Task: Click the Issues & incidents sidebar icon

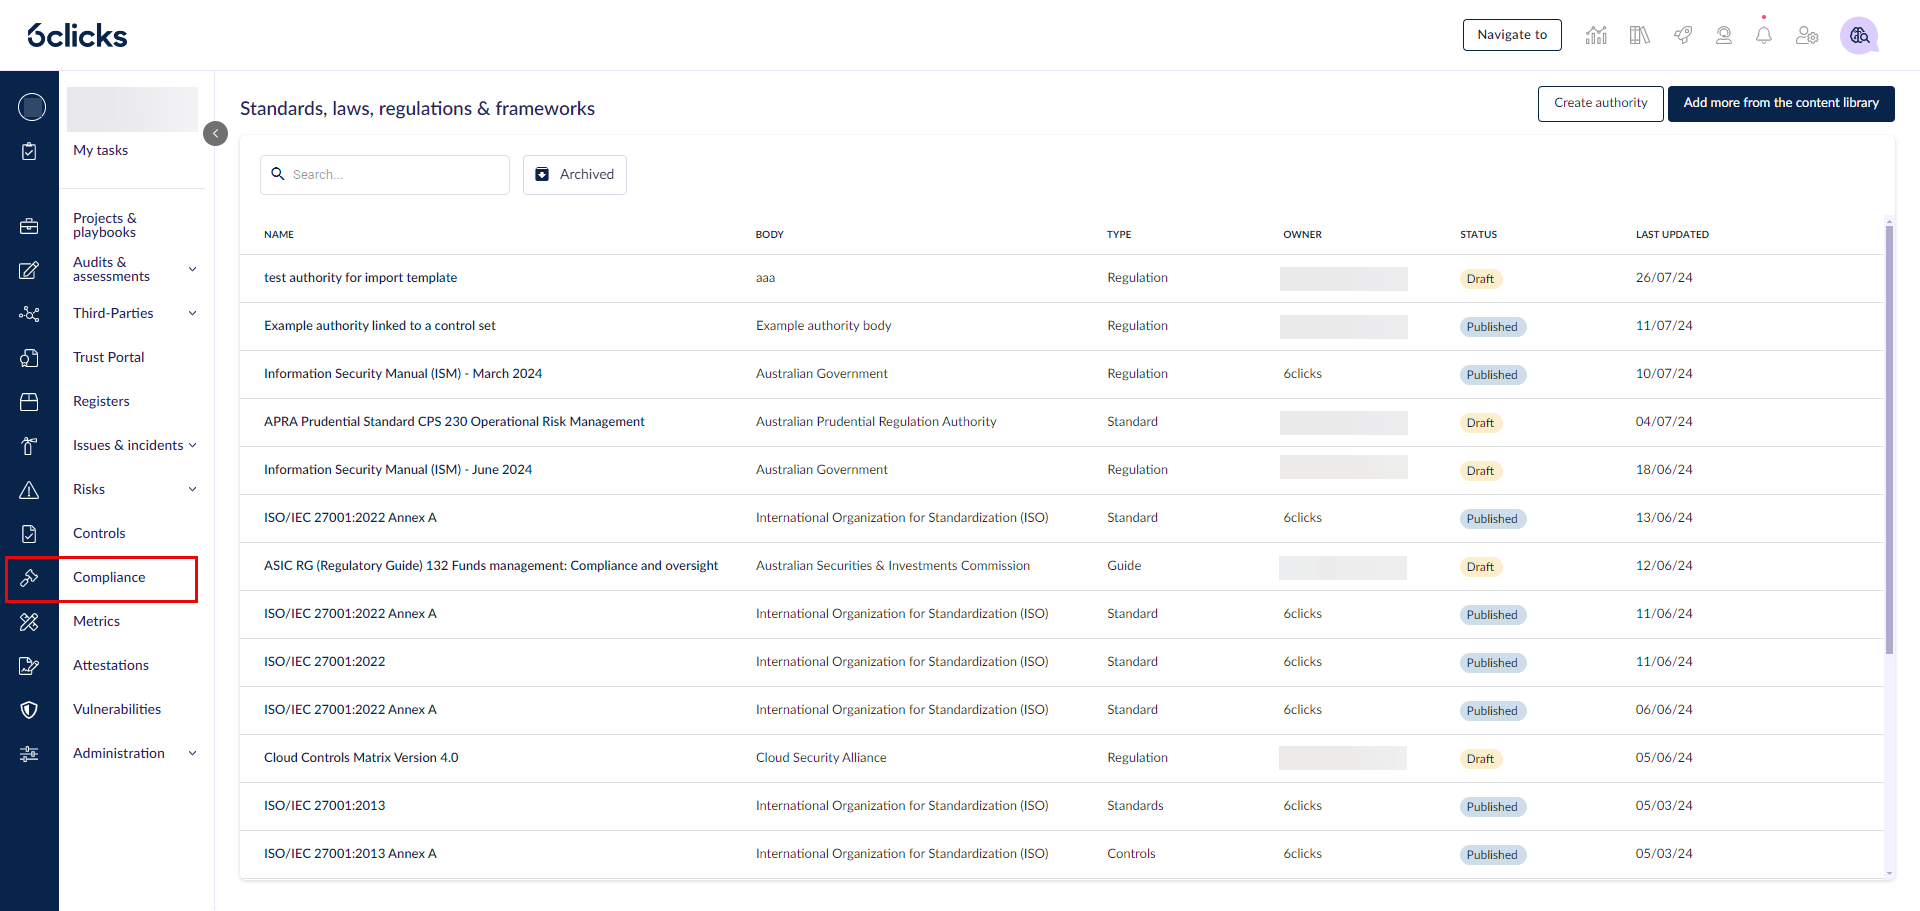Action: click(29, 446)
